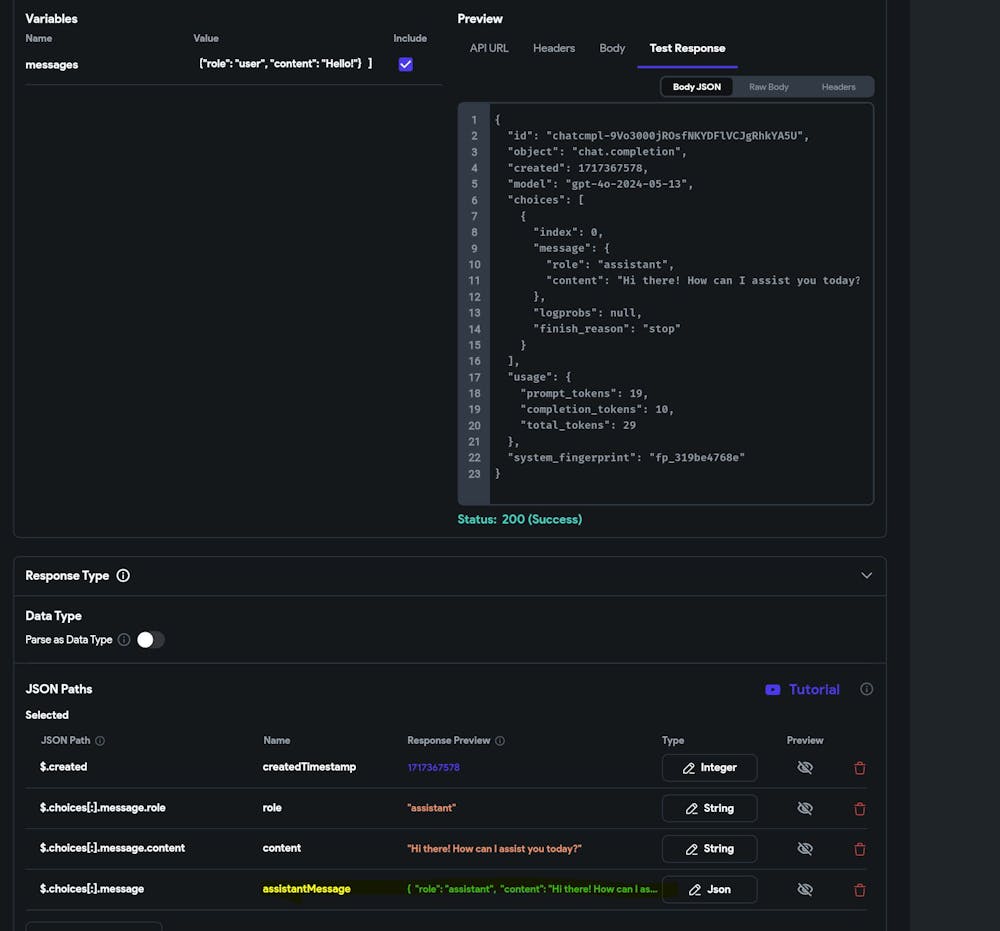
Task: Enable the Parse as Data Type toggle
Action: (150, 640)
